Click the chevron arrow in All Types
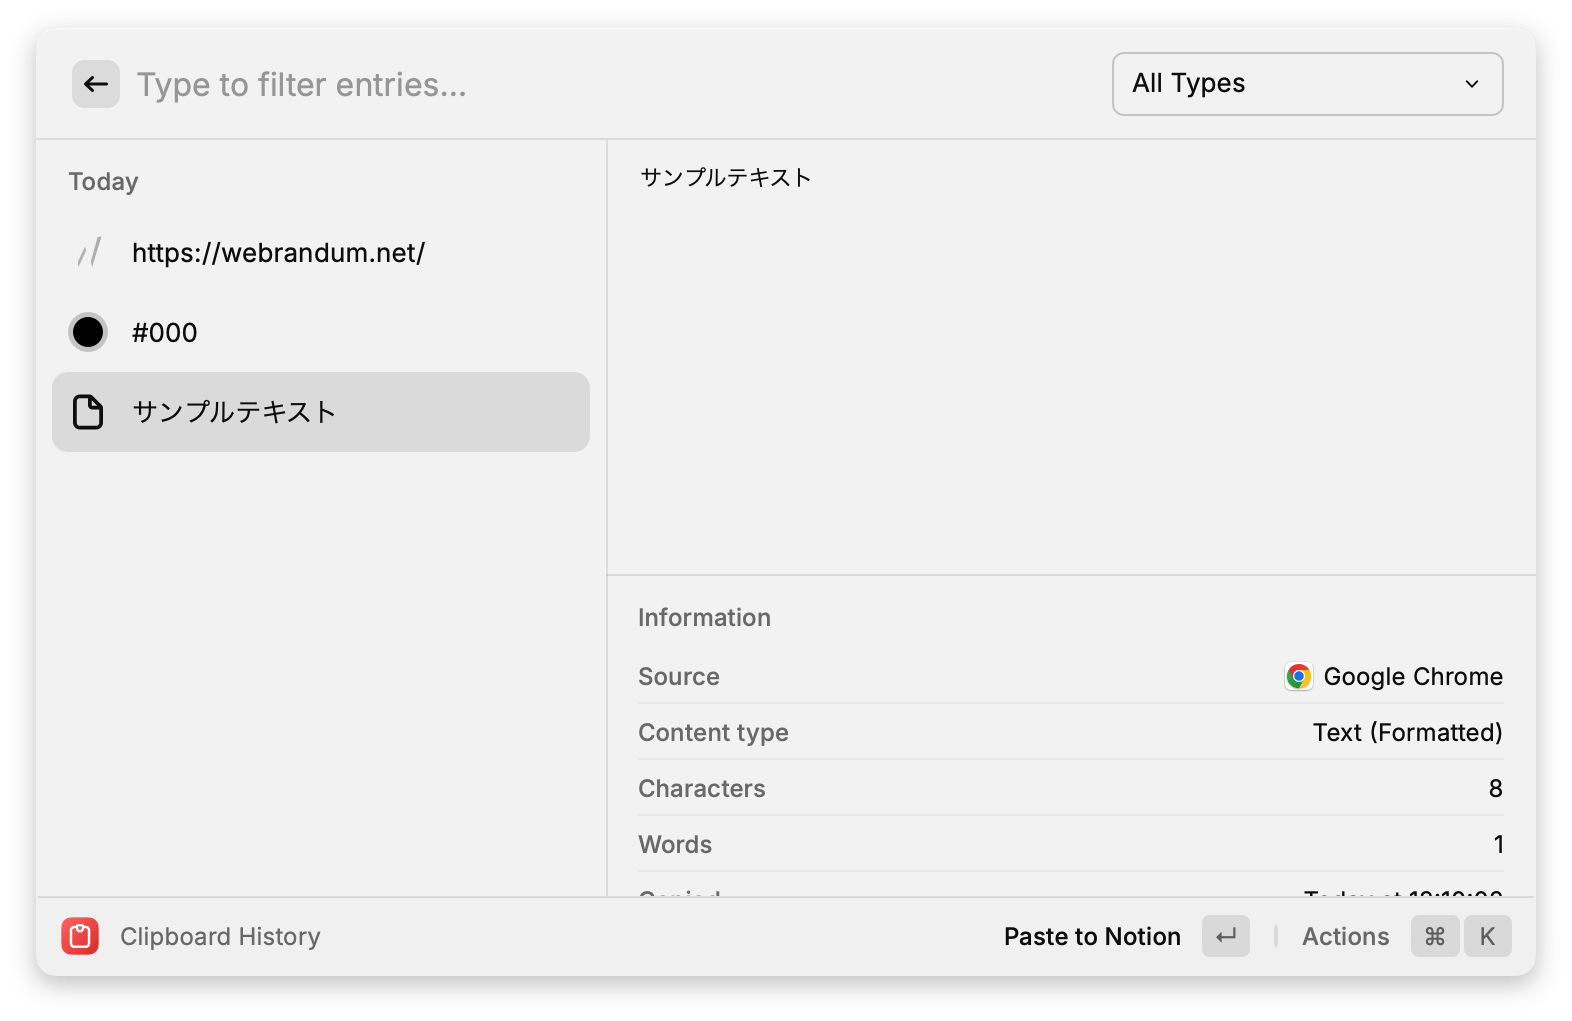Viewport: 1572px width, 1021px height. (x=1471, y=84)
